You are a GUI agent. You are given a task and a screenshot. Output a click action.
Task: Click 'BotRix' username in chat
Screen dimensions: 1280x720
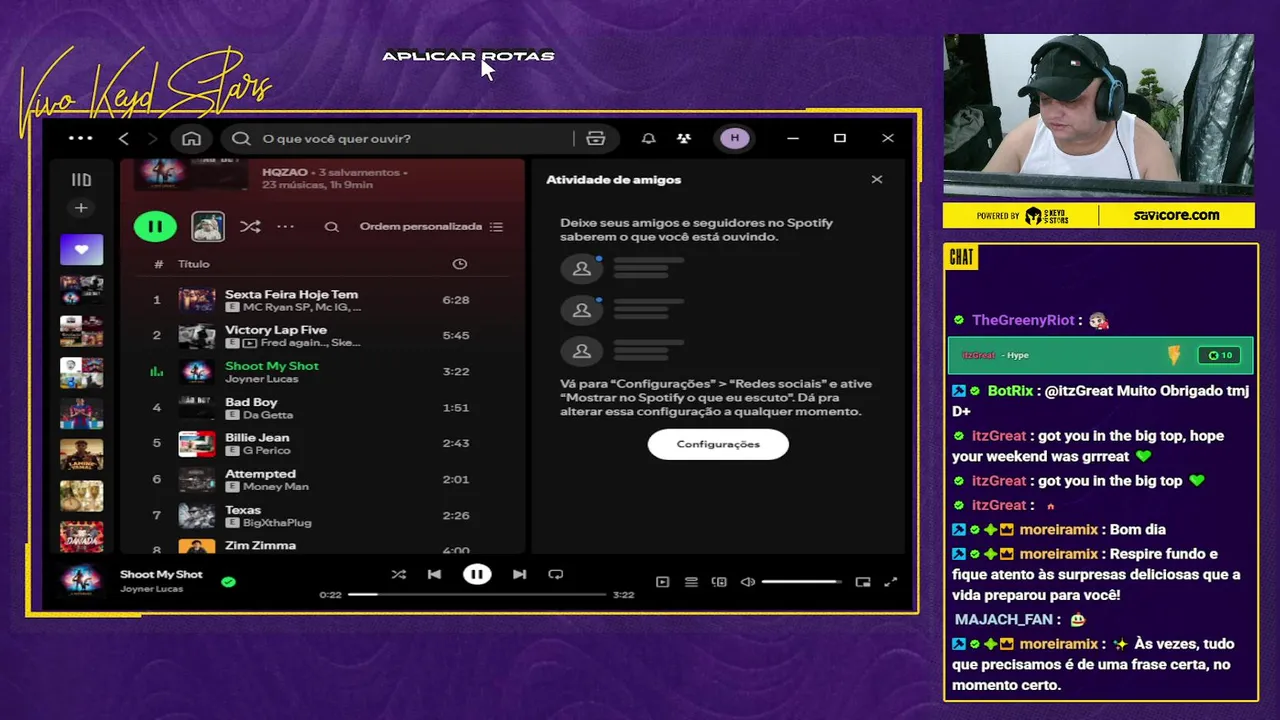click(1010, 391)
